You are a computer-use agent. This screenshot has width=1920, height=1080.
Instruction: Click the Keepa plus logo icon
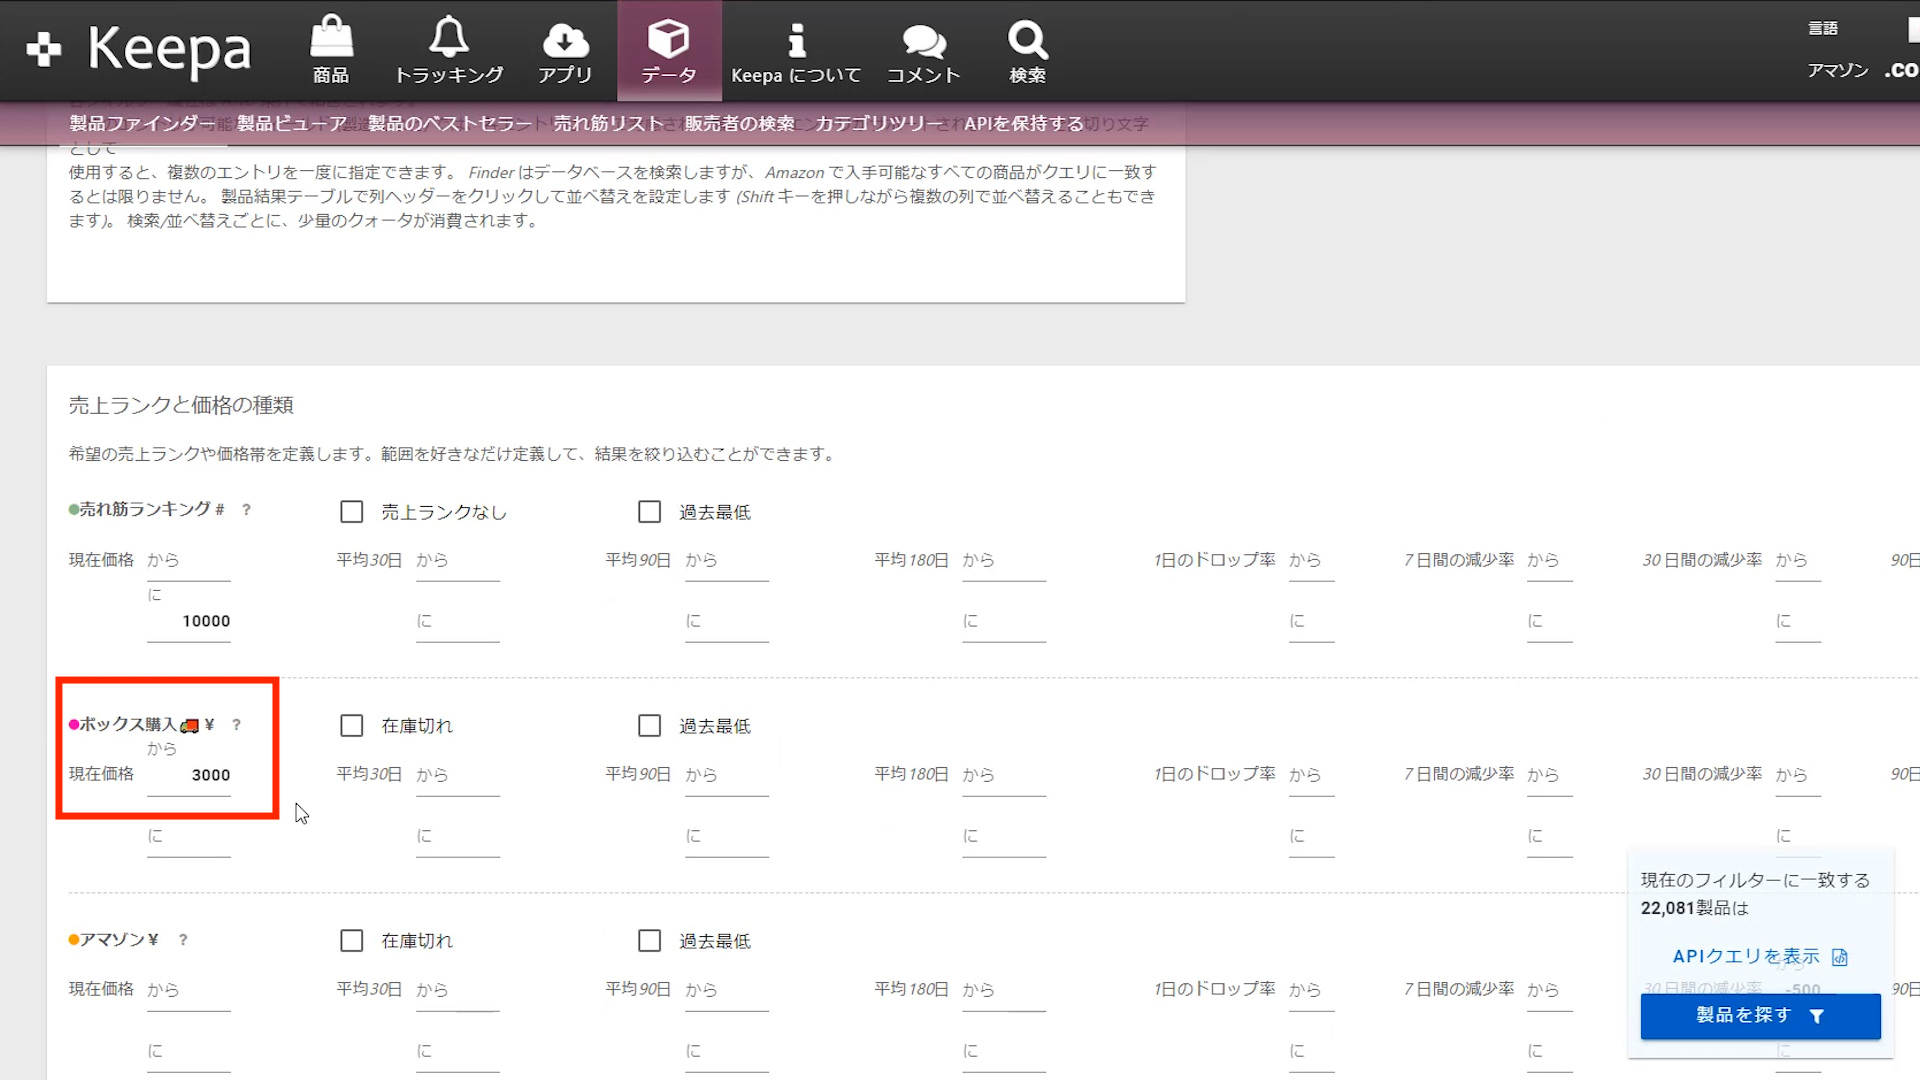click(x=44, y=49)
